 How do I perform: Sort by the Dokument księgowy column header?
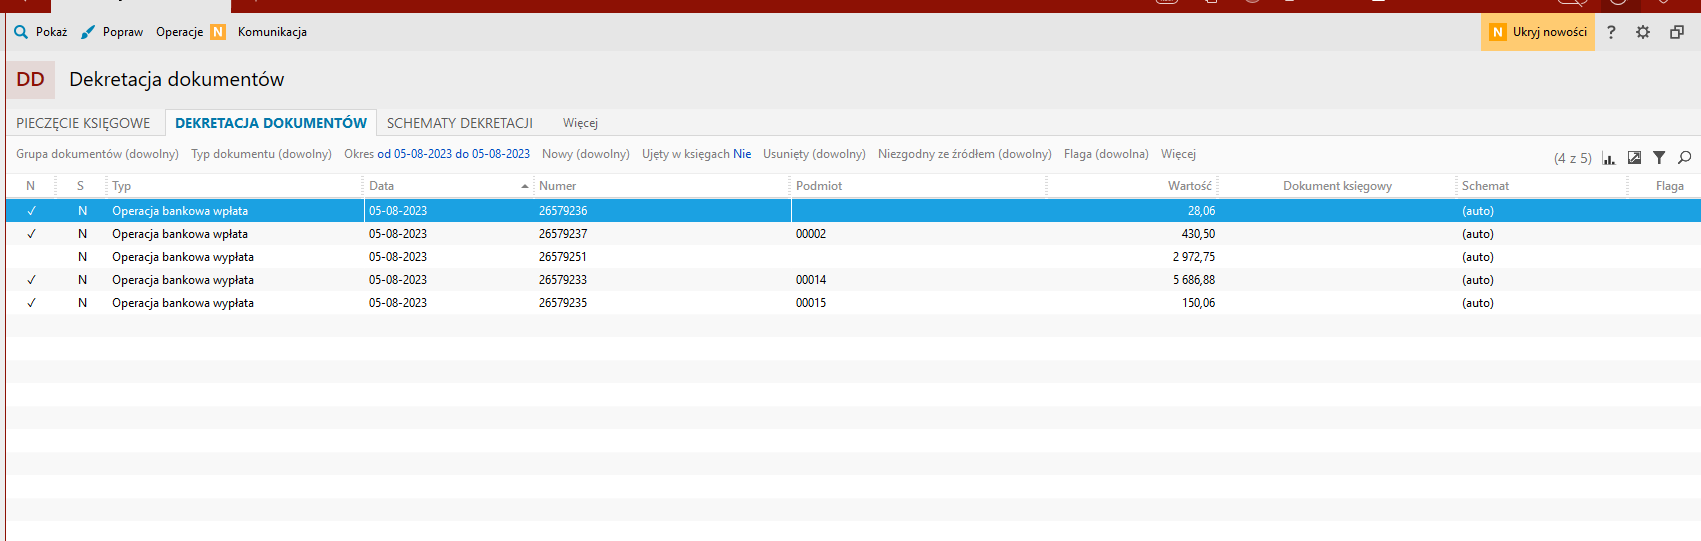(1337, 186)
